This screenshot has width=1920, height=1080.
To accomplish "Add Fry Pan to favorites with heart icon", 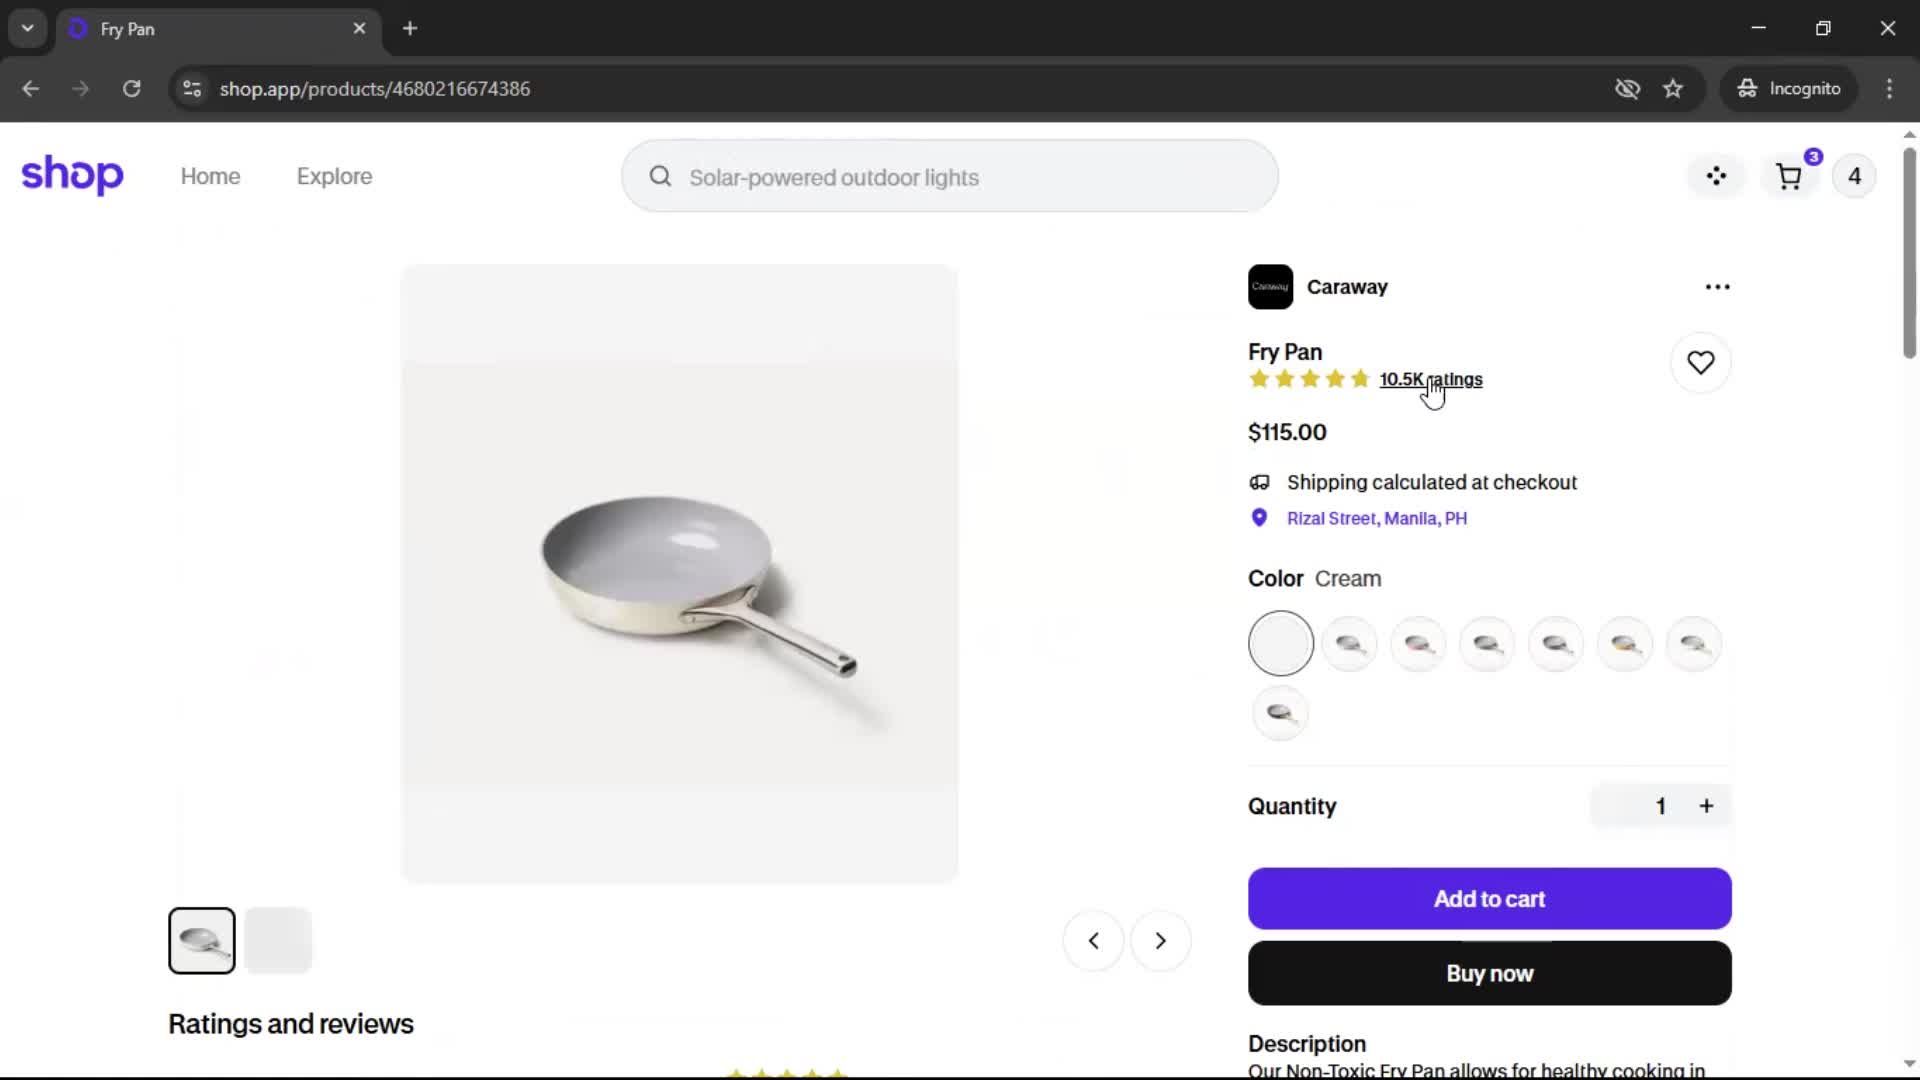I will (x=1700, y=363).
